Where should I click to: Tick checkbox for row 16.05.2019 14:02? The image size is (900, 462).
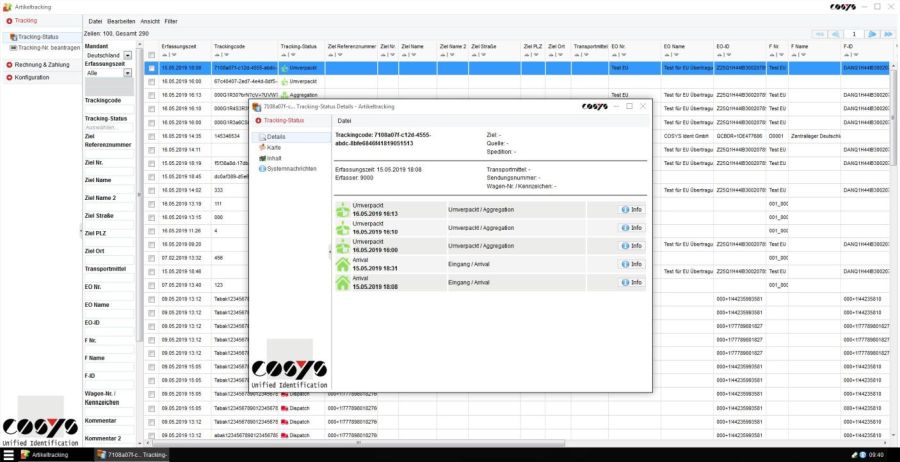pyautogui.click(x=152, y=190)
